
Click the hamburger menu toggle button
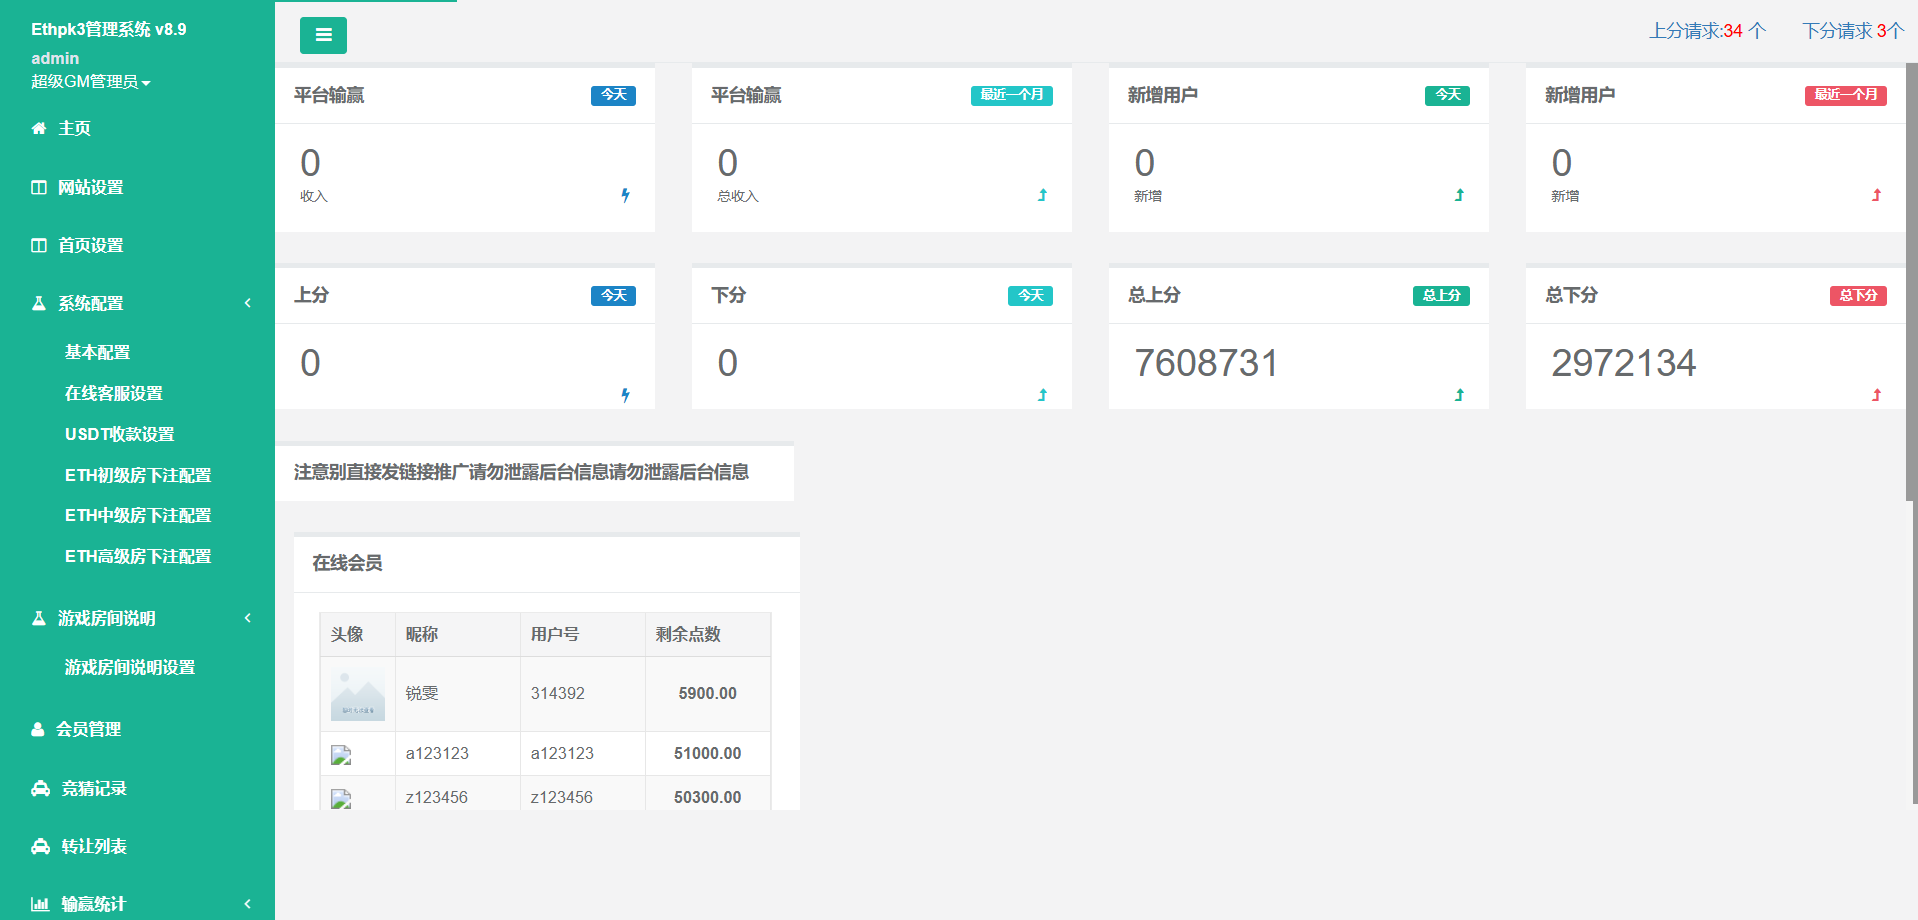tap(323, 35)
